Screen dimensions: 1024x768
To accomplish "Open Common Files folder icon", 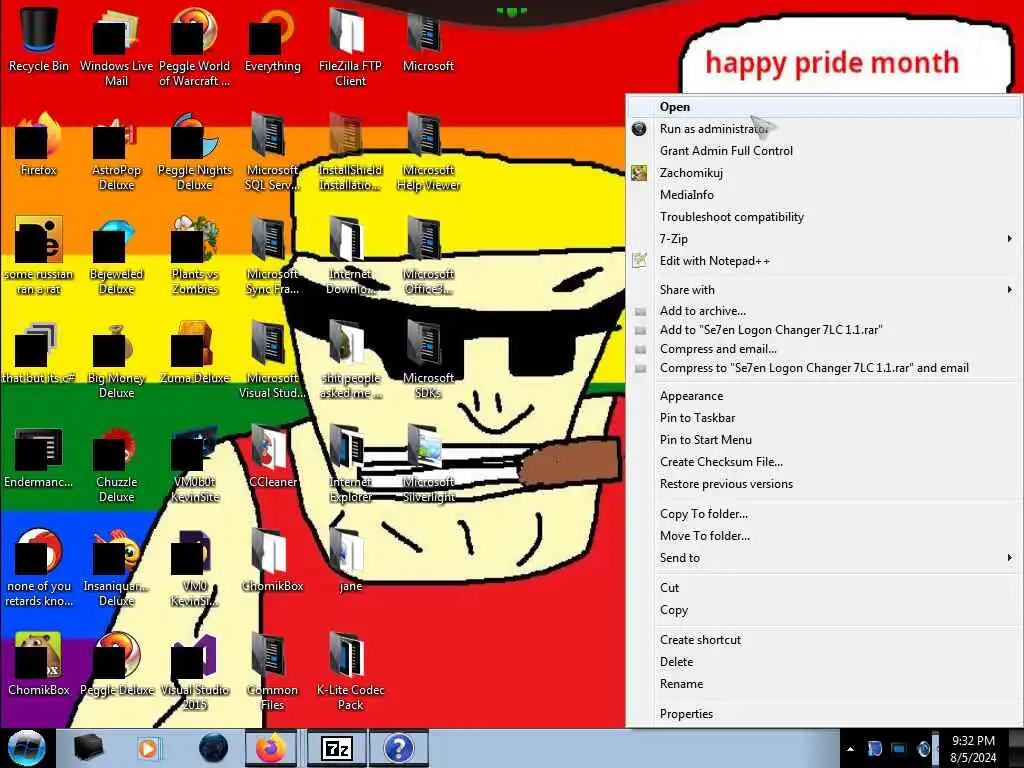I will 272,671.
